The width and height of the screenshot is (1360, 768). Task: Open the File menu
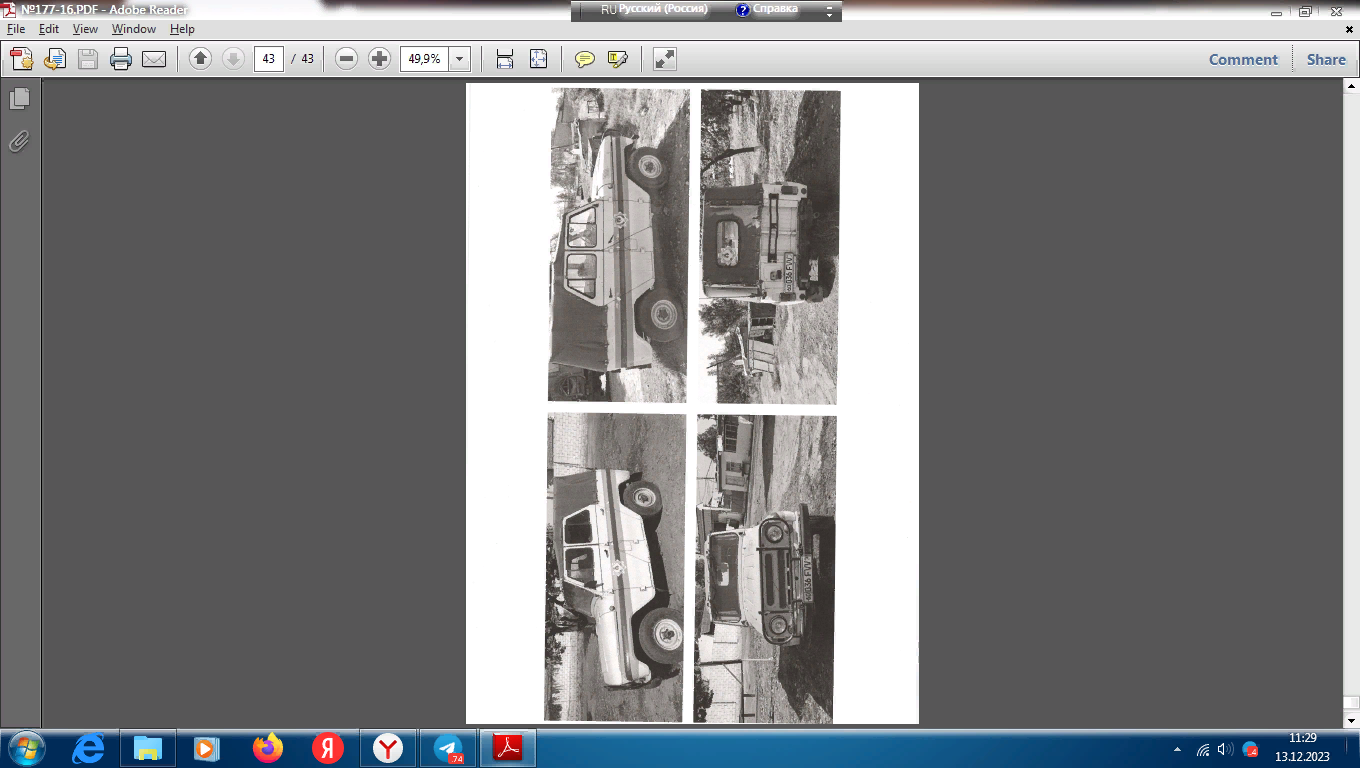[x=16, y=29]
